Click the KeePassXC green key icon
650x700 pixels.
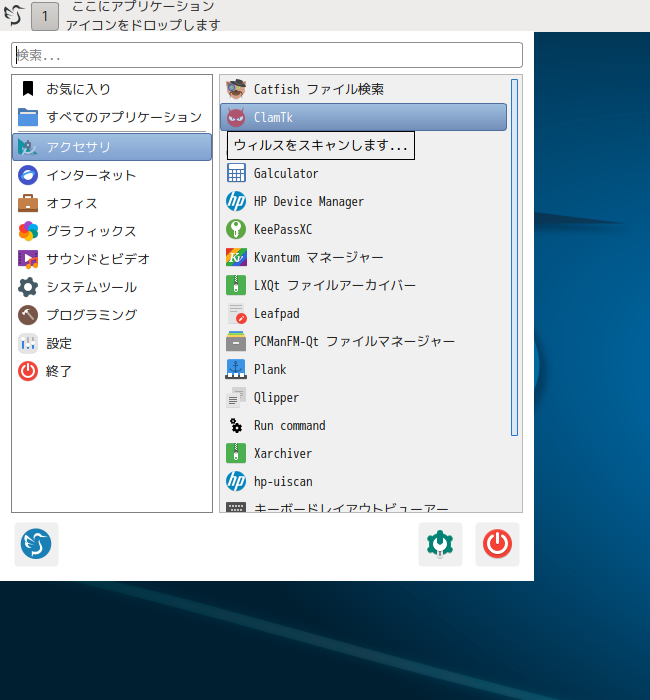click(x=236, y=229)
